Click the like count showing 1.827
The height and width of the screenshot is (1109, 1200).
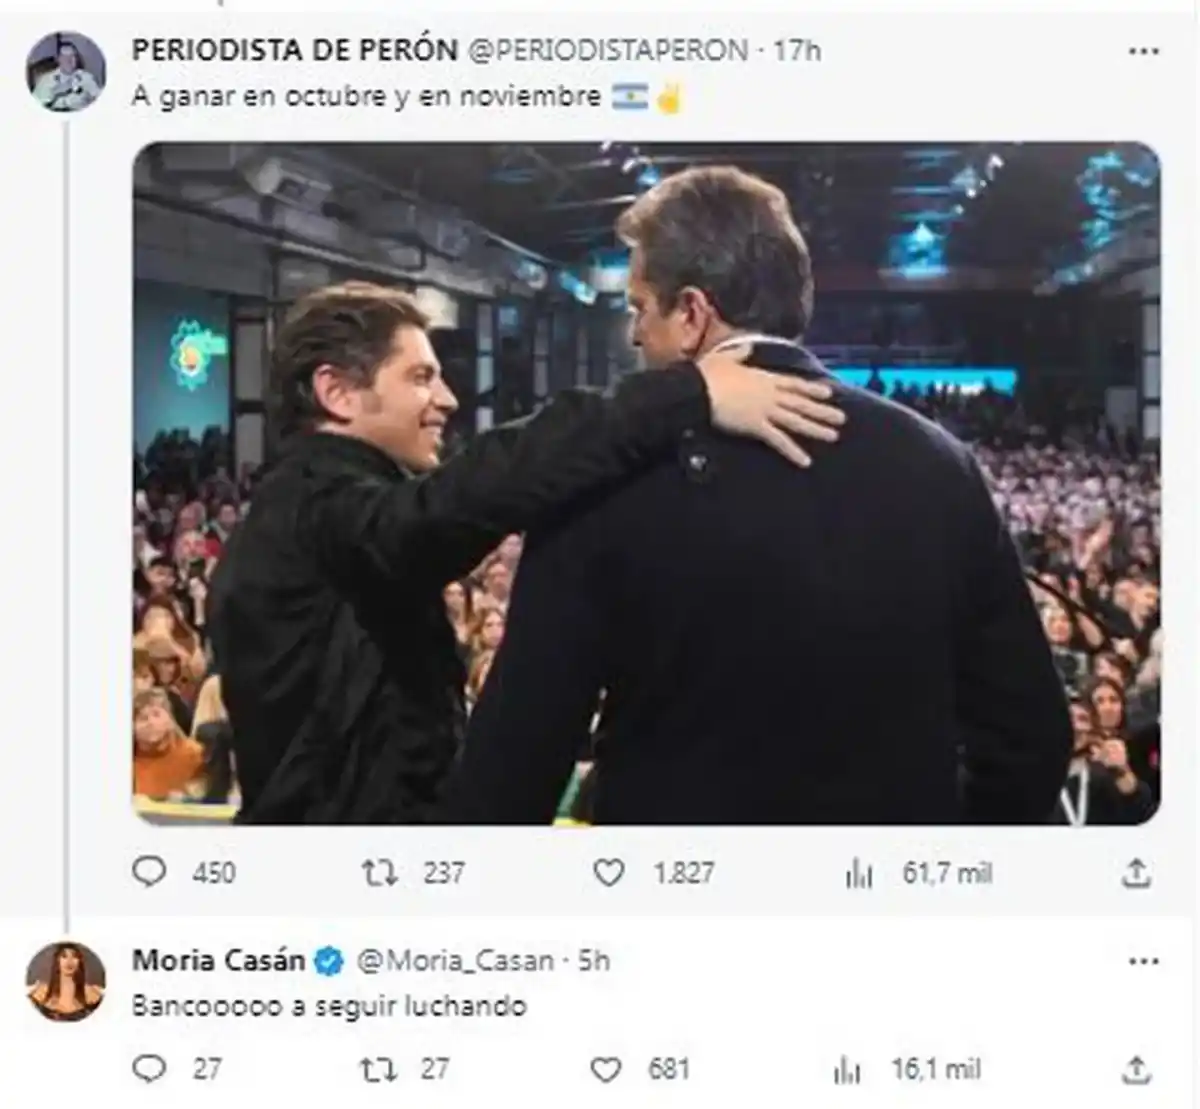tap(682, 873)
